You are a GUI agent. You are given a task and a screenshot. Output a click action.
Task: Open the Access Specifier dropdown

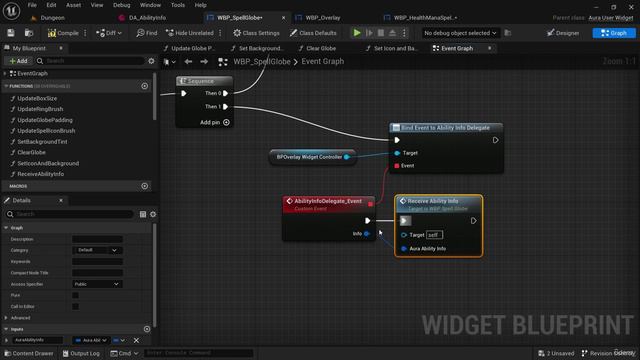97,284
